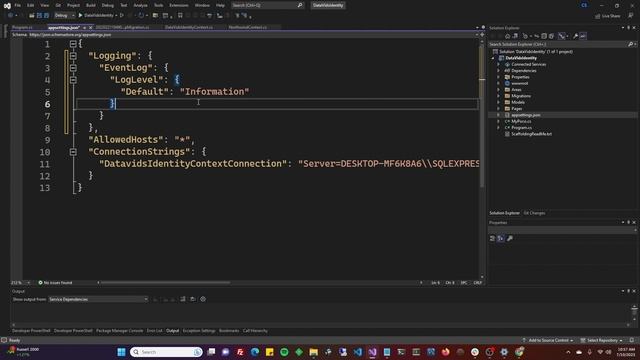640x360 pixels.
Task: Collapse the root JSON object on line 1
Action: point(73,44)
